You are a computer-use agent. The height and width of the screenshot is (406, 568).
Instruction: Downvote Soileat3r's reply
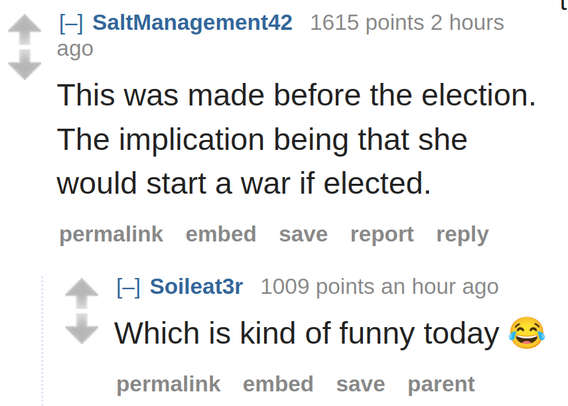[82, 329]
